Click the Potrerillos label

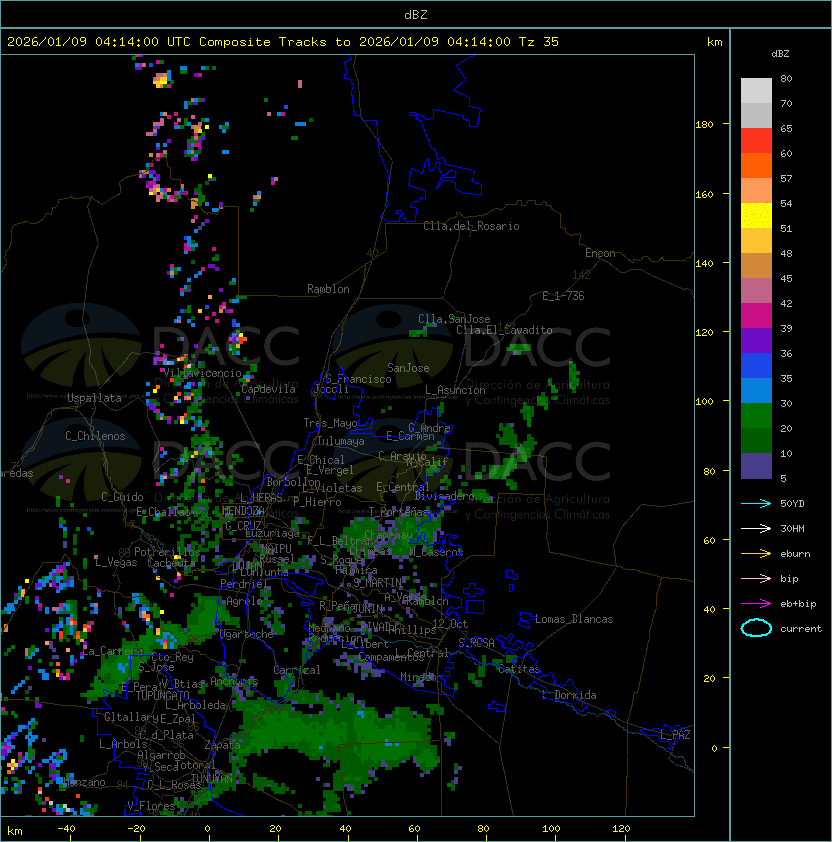click(167, 552)
